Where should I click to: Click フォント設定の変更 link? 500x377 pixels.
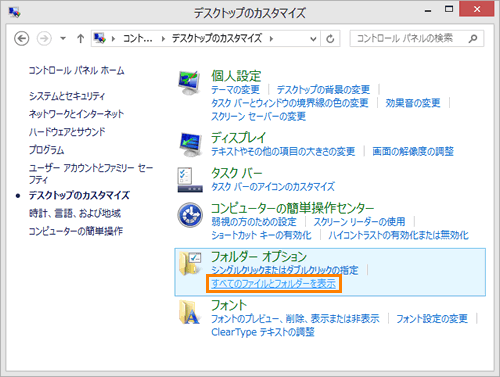432,319
